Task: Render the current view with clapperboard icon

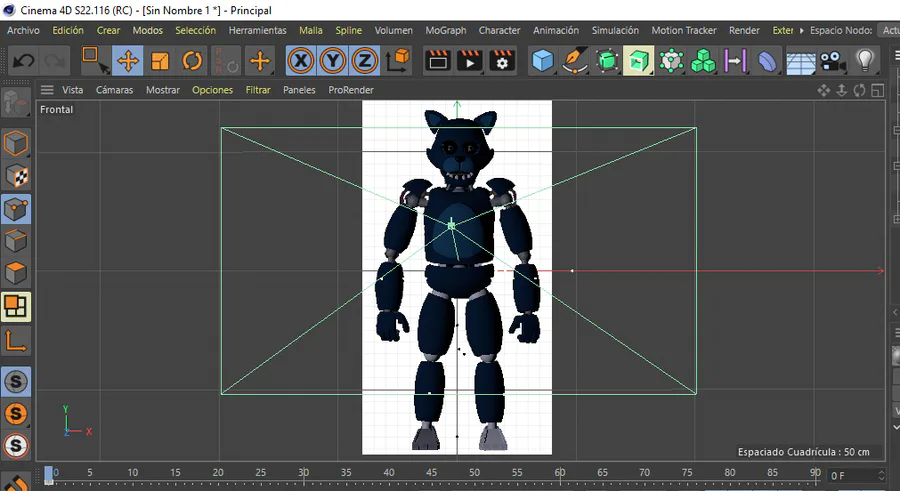Action: 438,61
